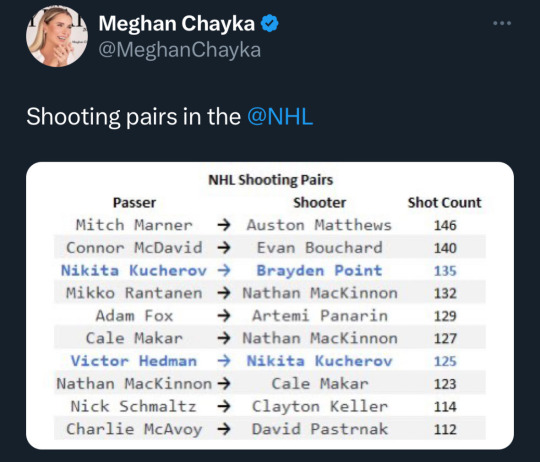Viewport: 540px width, 462px height.
Task: Click the blue arrow after Nikita Kucherov
Action: [x=224, y=271]
